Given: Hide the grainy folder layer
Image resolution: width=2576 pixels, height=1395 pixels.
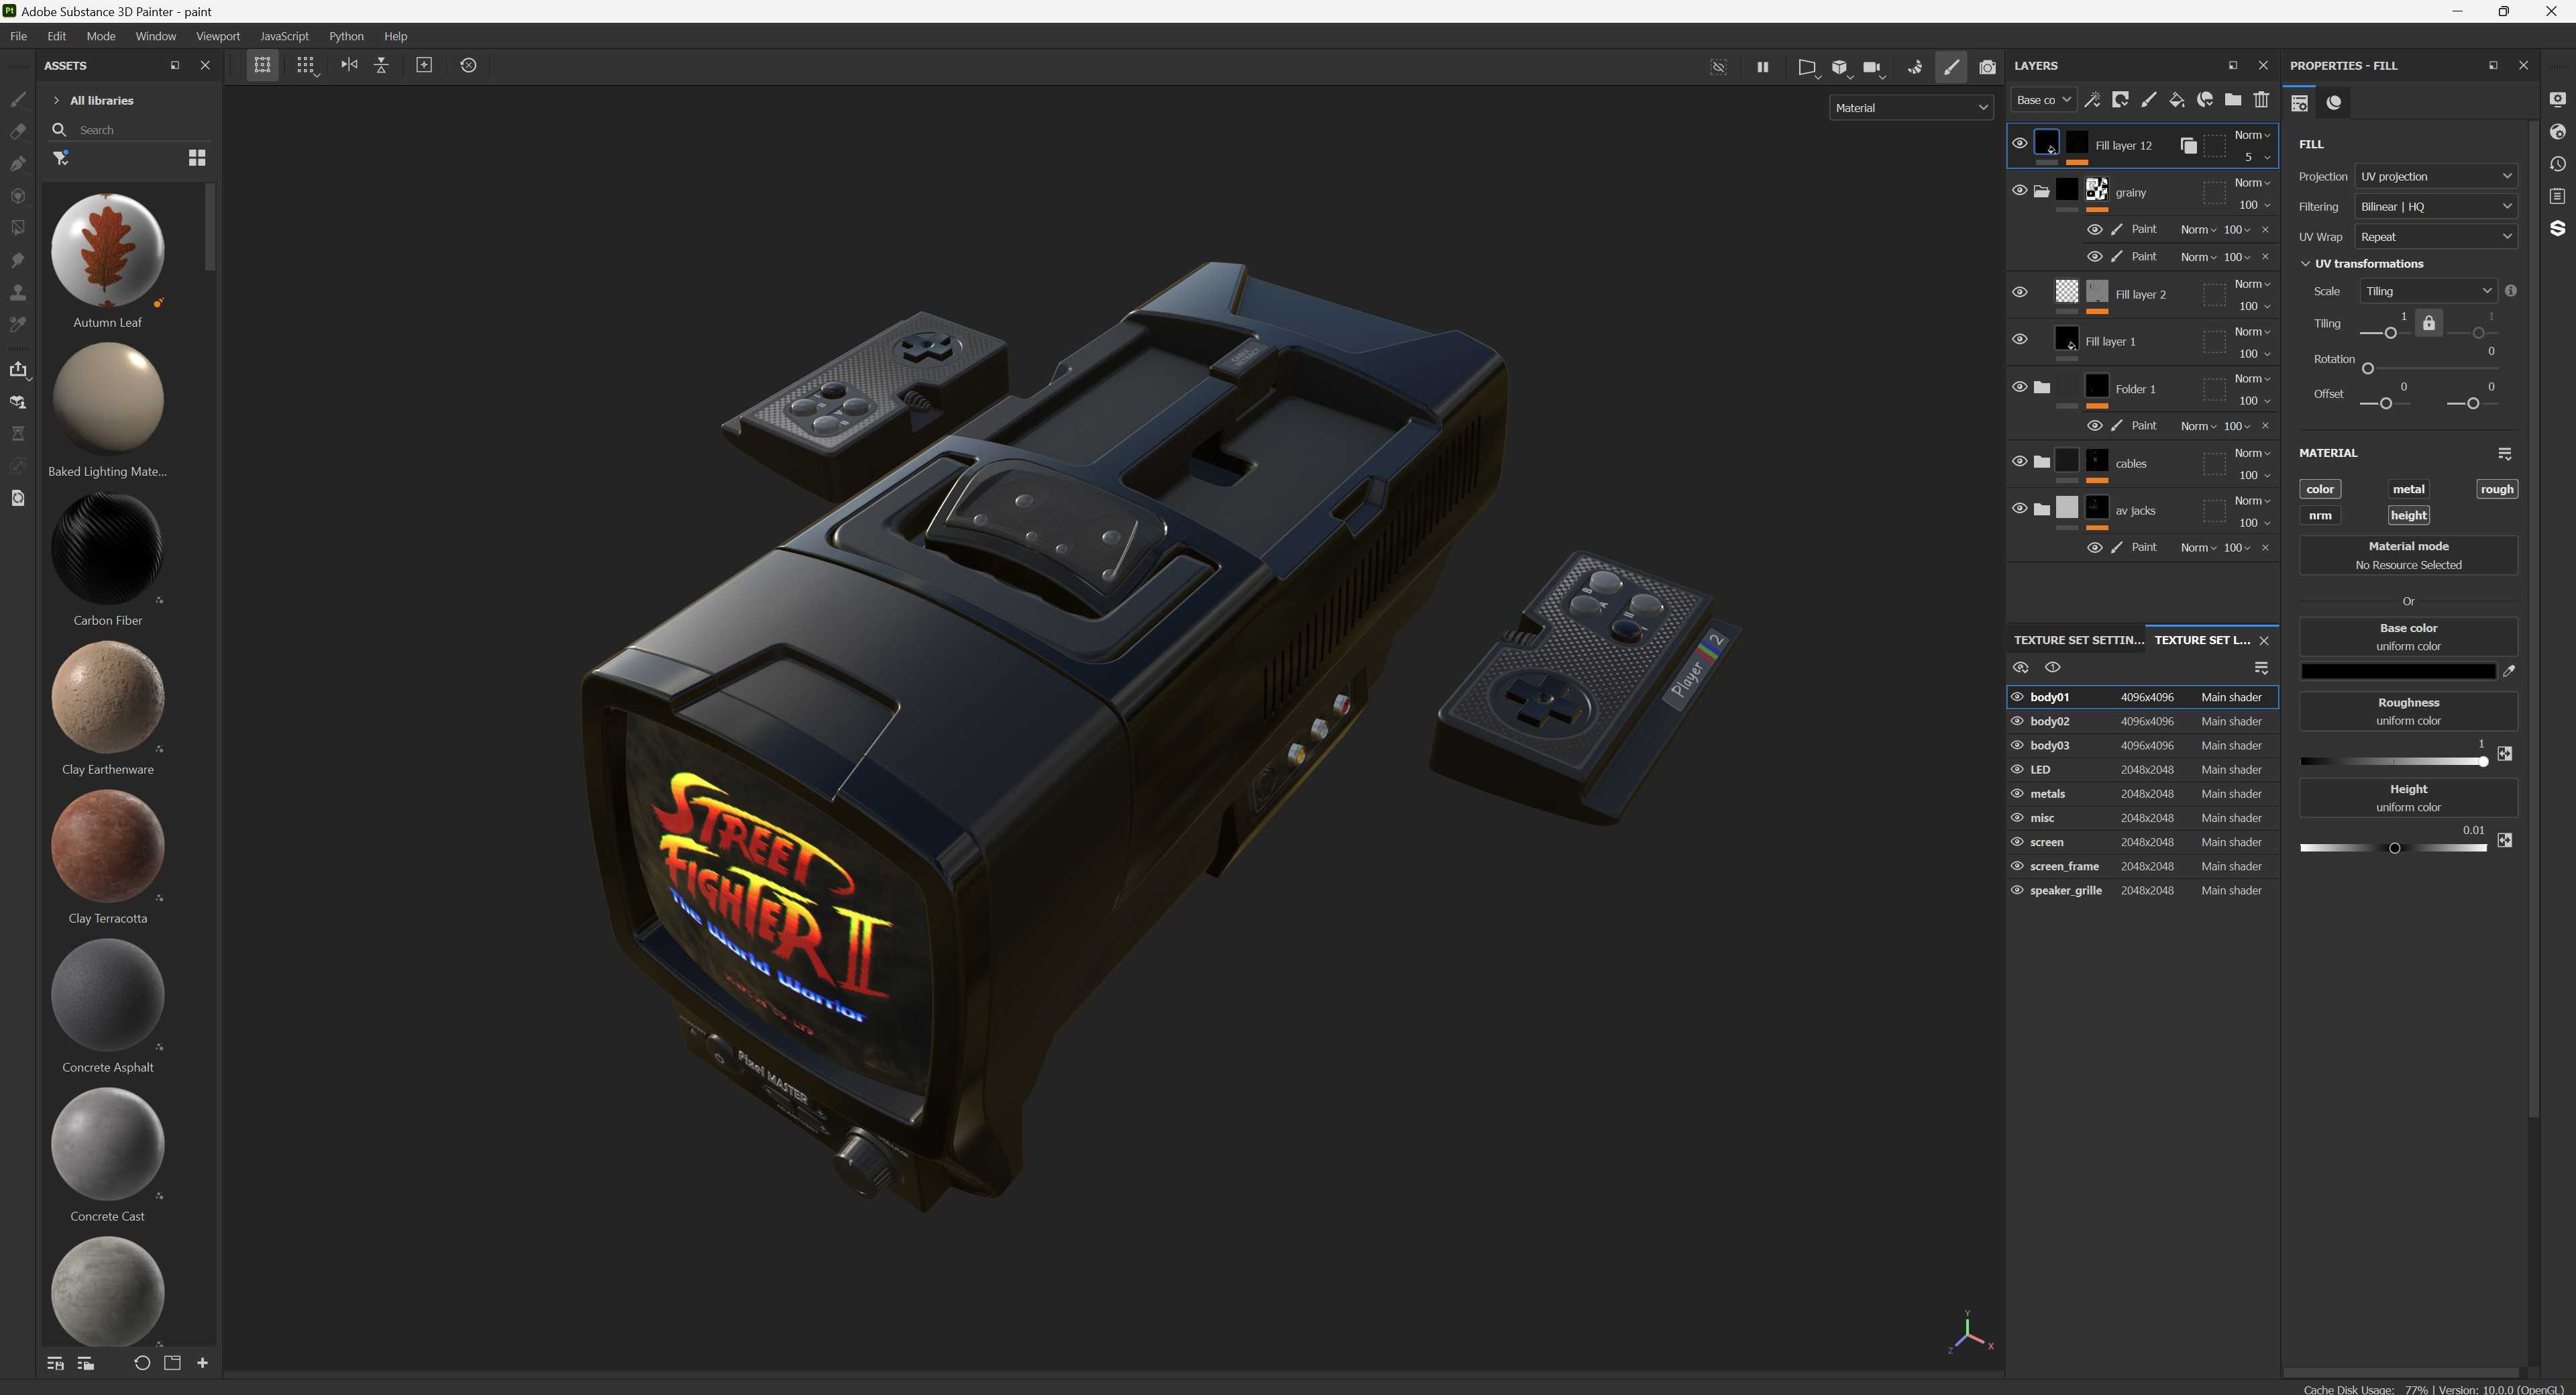Looking at the screenshot, I should [2020, 190].
